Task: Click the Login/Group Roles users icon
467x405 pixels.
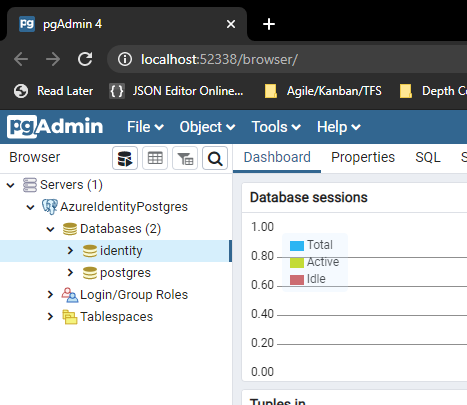Action: coord(69,295)
